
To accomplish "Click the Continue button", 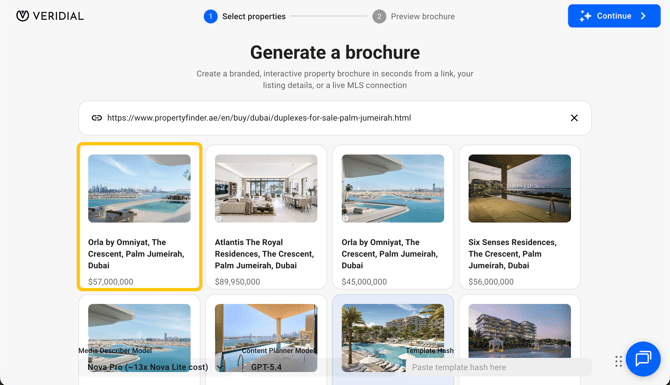I will click(x=614, y=16).
